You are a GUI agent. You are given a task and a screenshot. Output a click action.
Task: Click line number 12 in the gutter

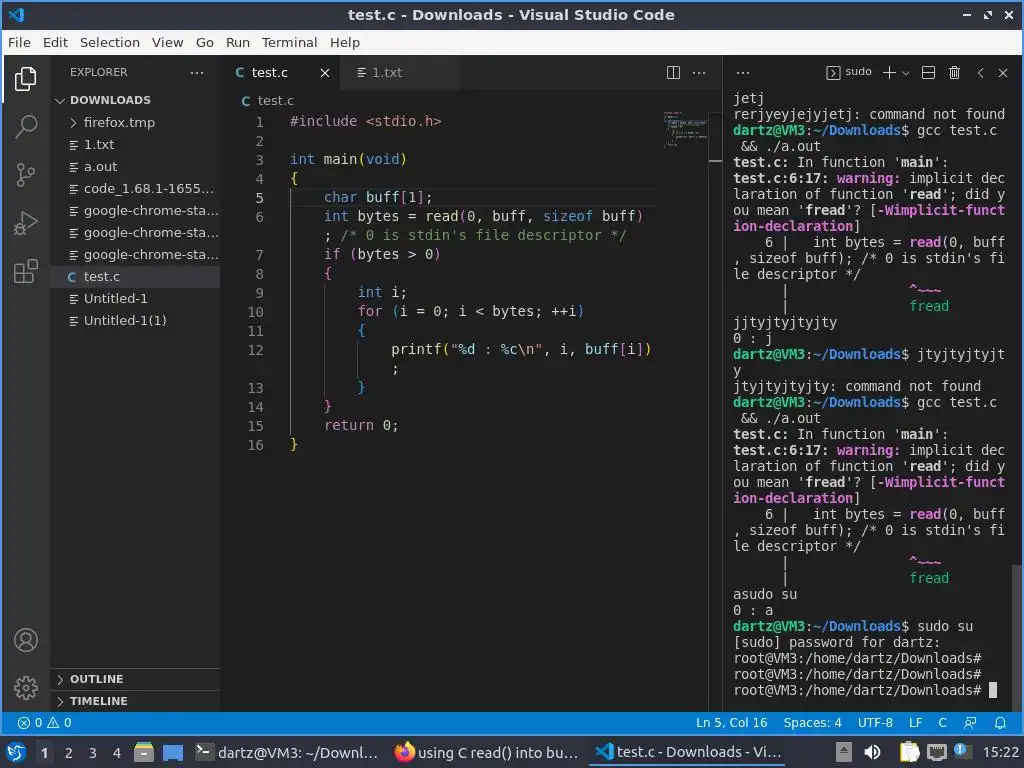(x=255, y=350)
